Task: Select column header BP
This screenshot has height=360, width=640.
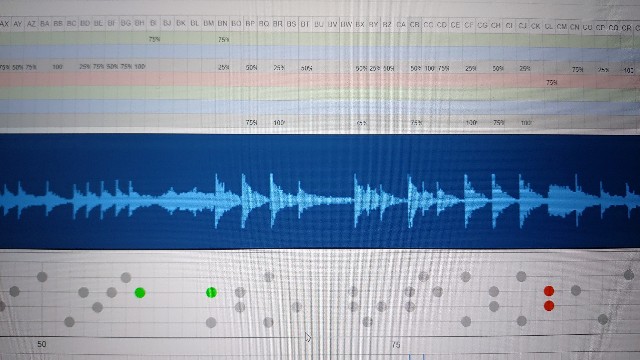Action: tap(250, 24)
